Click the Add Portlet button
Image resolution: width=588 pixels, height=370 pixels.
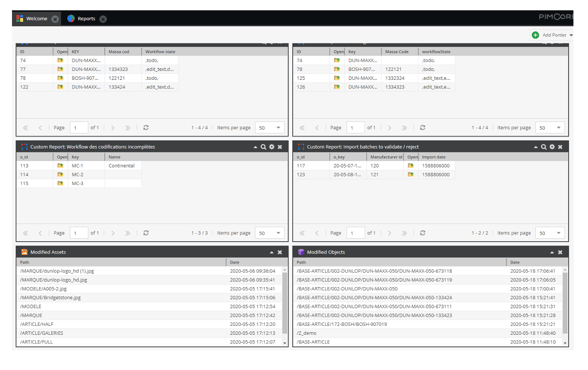point(552,35)
